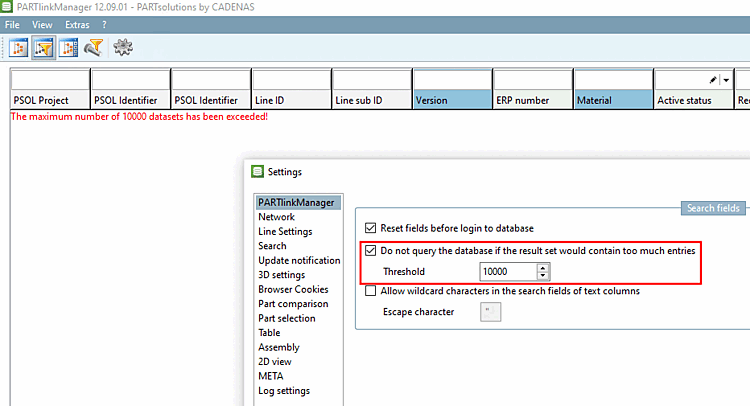Click the Line sub ID column header
Screen dimensions: 750x406
tap(372, 100)
